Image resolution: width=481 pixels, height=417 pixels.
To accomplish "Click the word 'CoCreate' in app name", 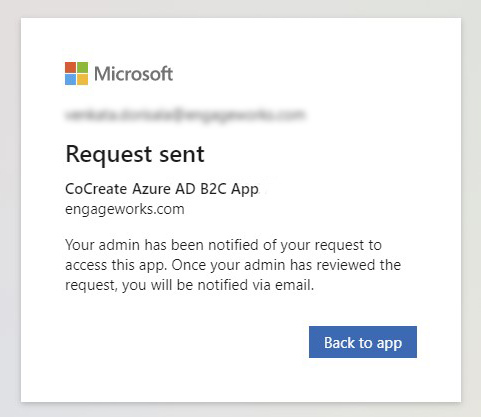I will [x=96, y=189].
